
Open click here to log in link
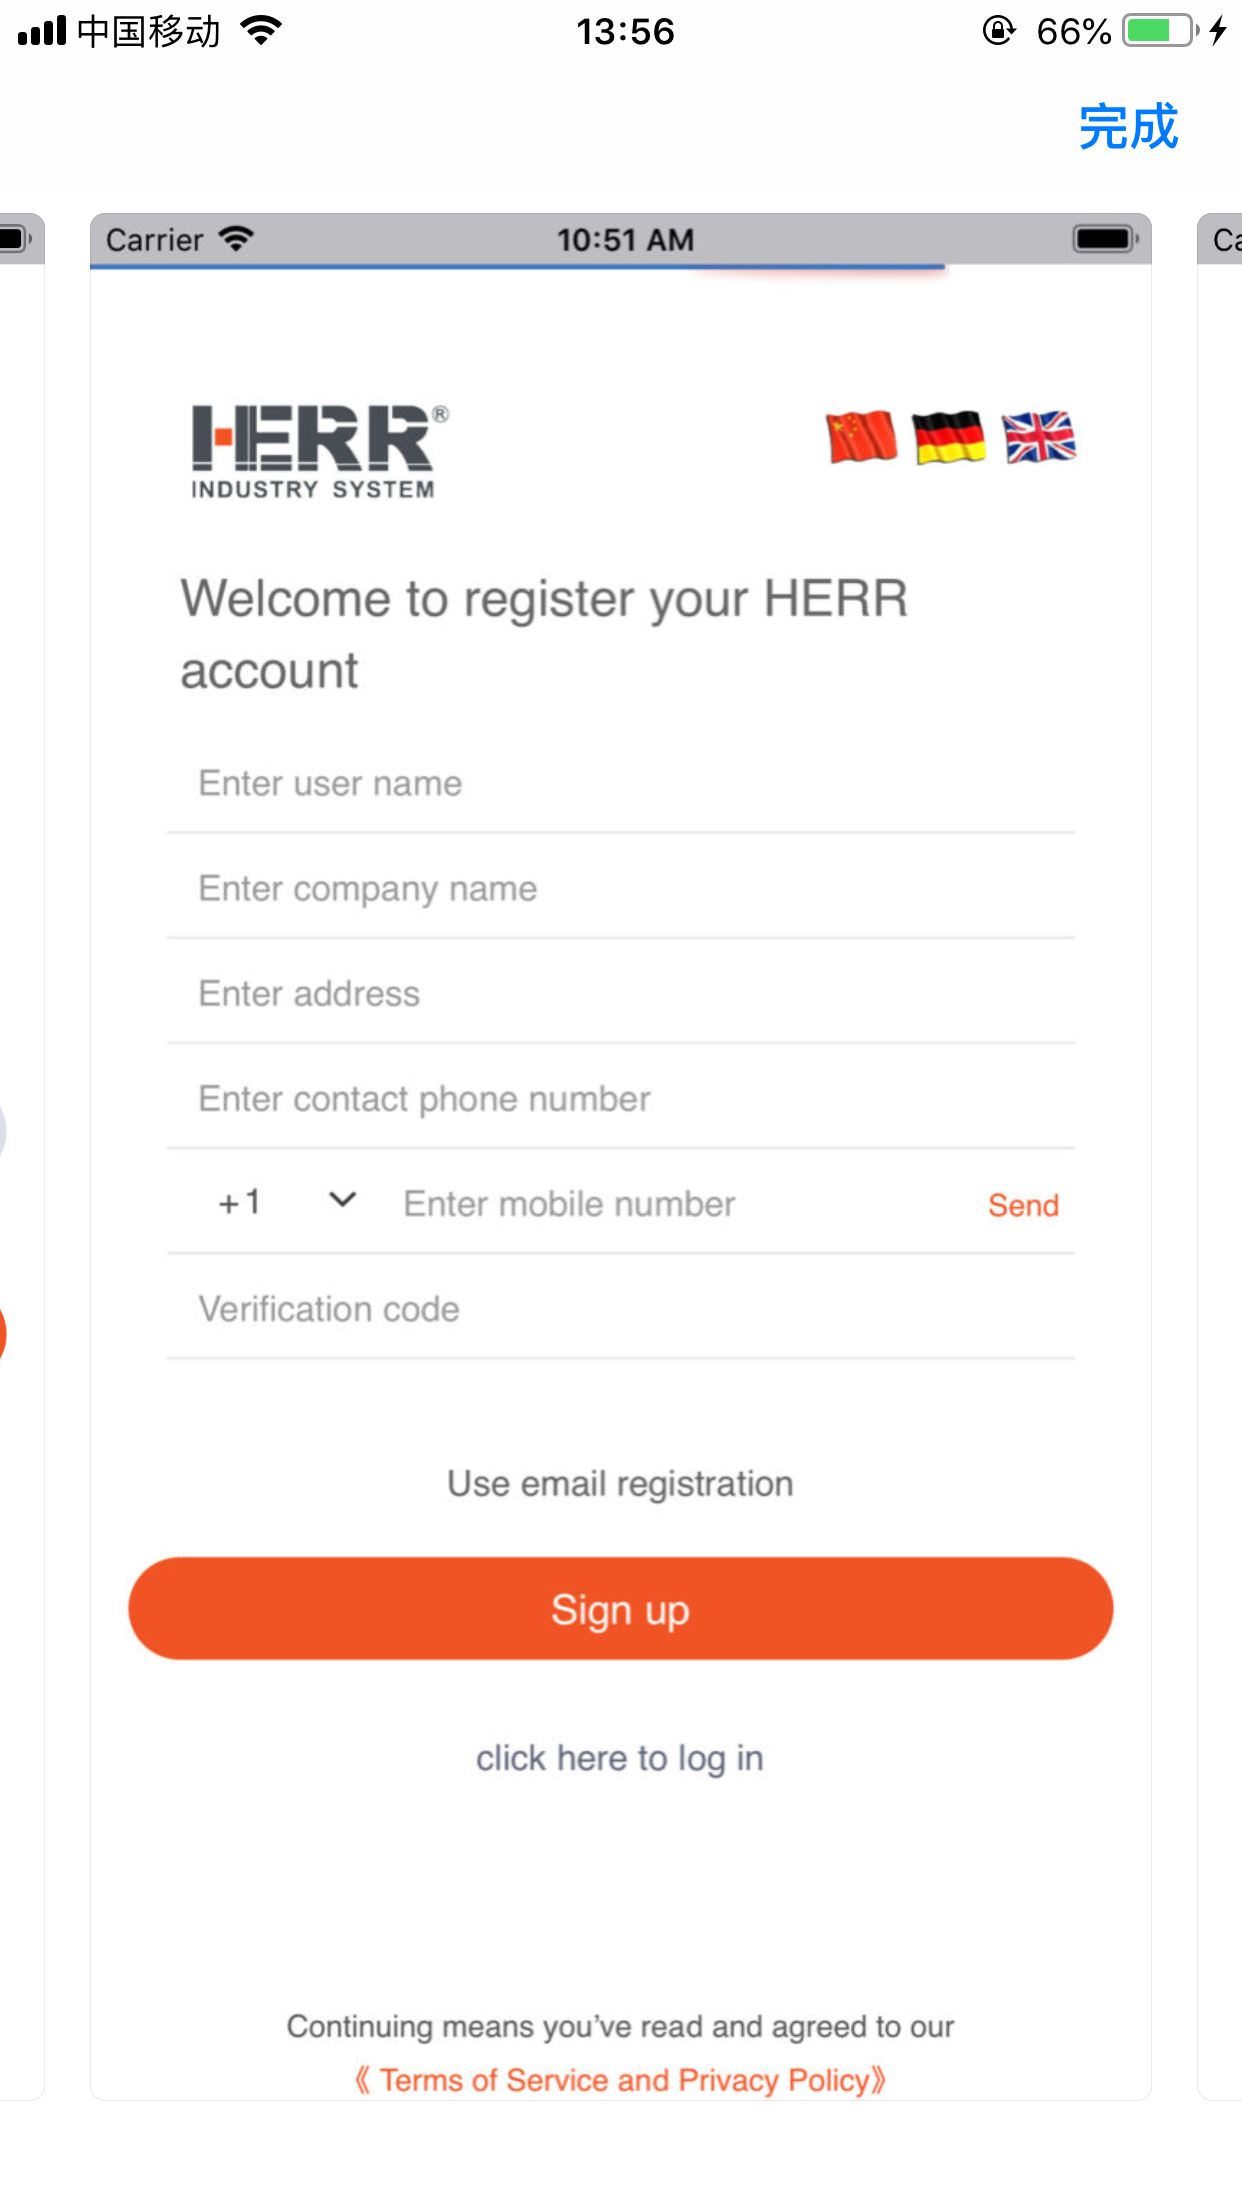(620, 1758)
